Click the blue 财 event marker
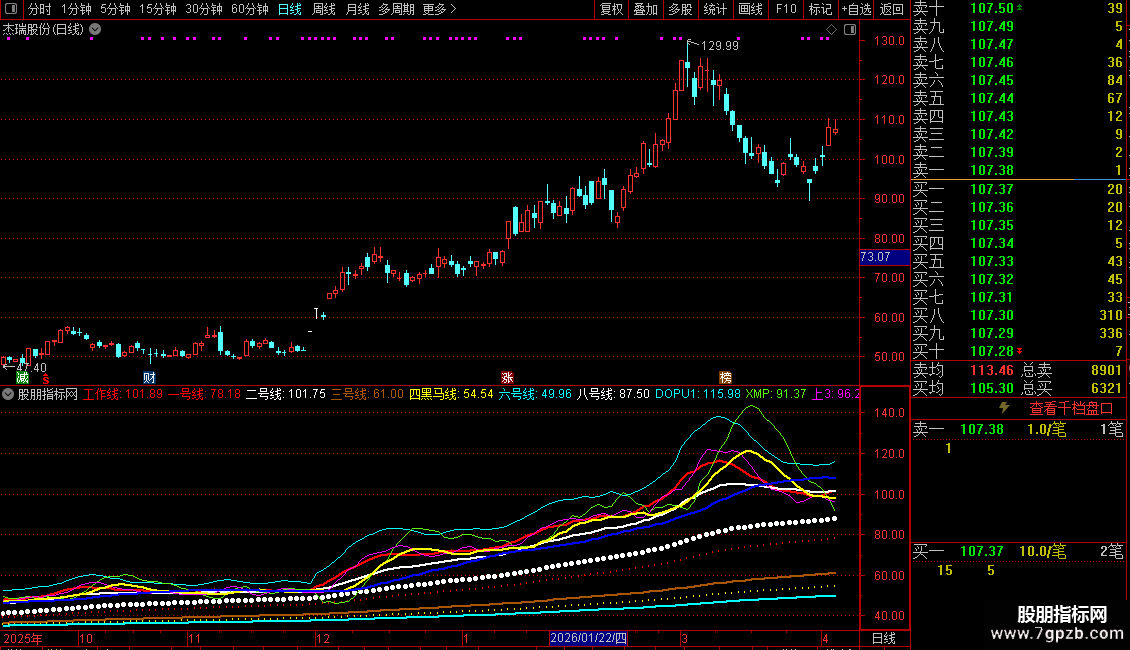This screenshot has width=1130, height=650. [149, 378]
